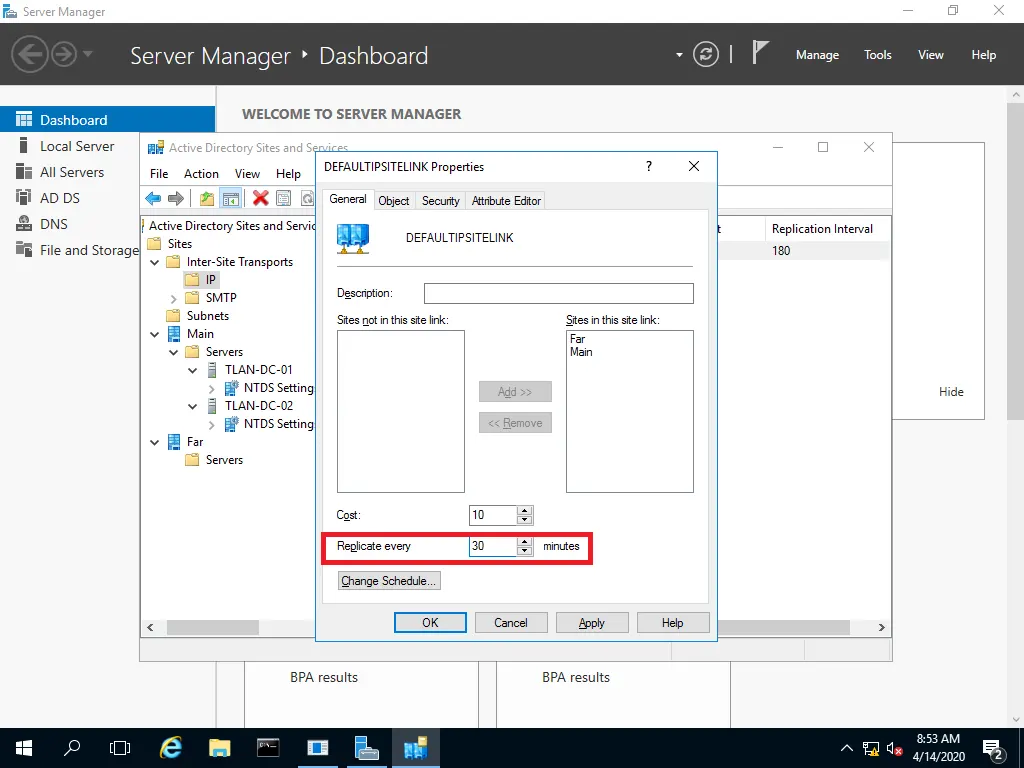Viewport: 1024px width, 768px height.
Task: Expand SMTP node in tree
Action: click(174, 298)
